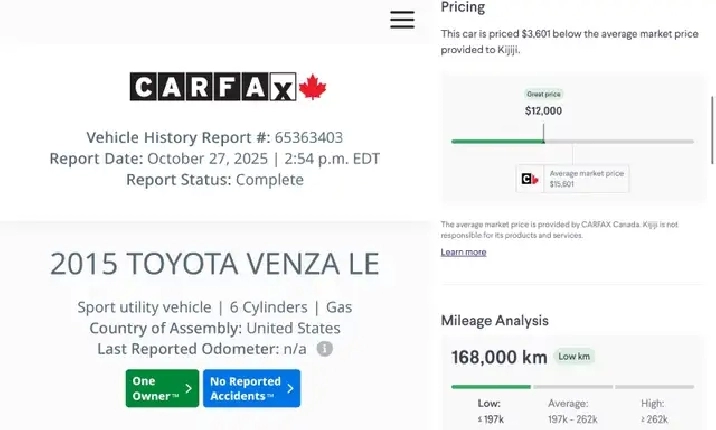Click the $12,000 price label
Viewport: 716px width, 430px height.
(x=543, y=111)
